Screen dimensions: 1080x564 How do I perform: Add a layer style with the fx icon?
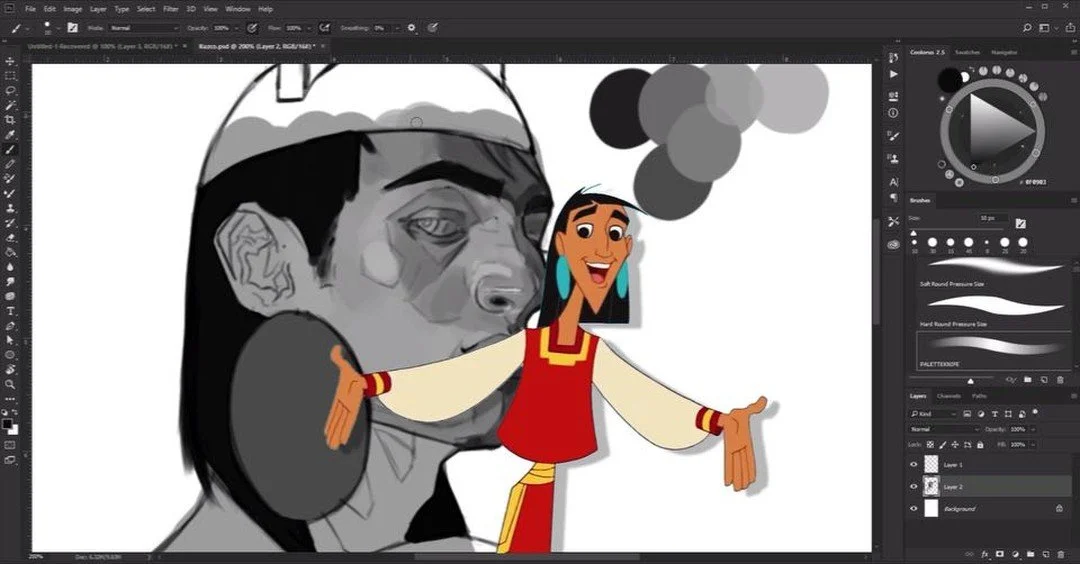pyautogui.click(x=985, y=554)
